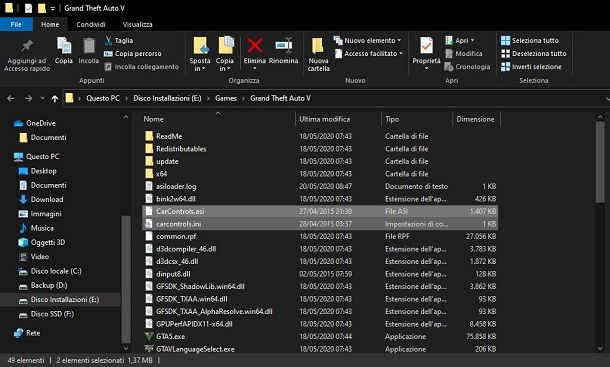610x367 pixels.
Task: Expand breadcrumb chevron after Questo PC
Action: coord(126,99)
